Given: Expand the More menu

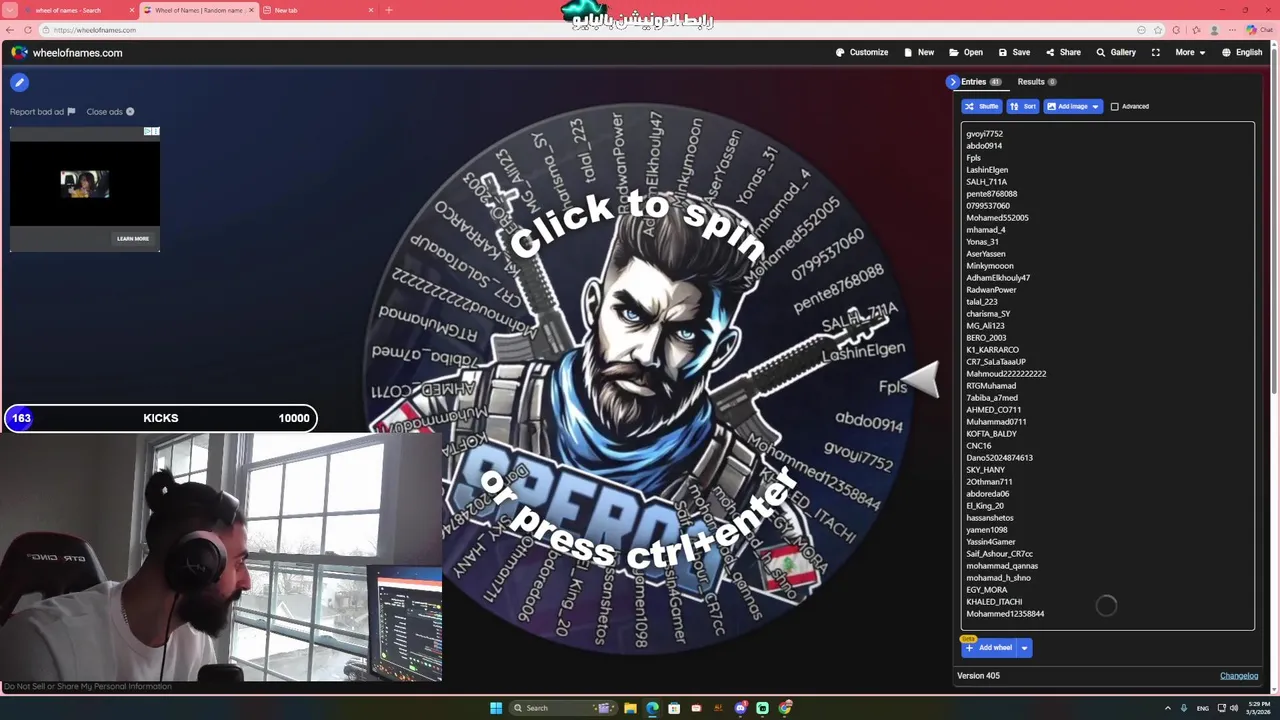Looking at the screenshot, I should (x=1190, y=52).
